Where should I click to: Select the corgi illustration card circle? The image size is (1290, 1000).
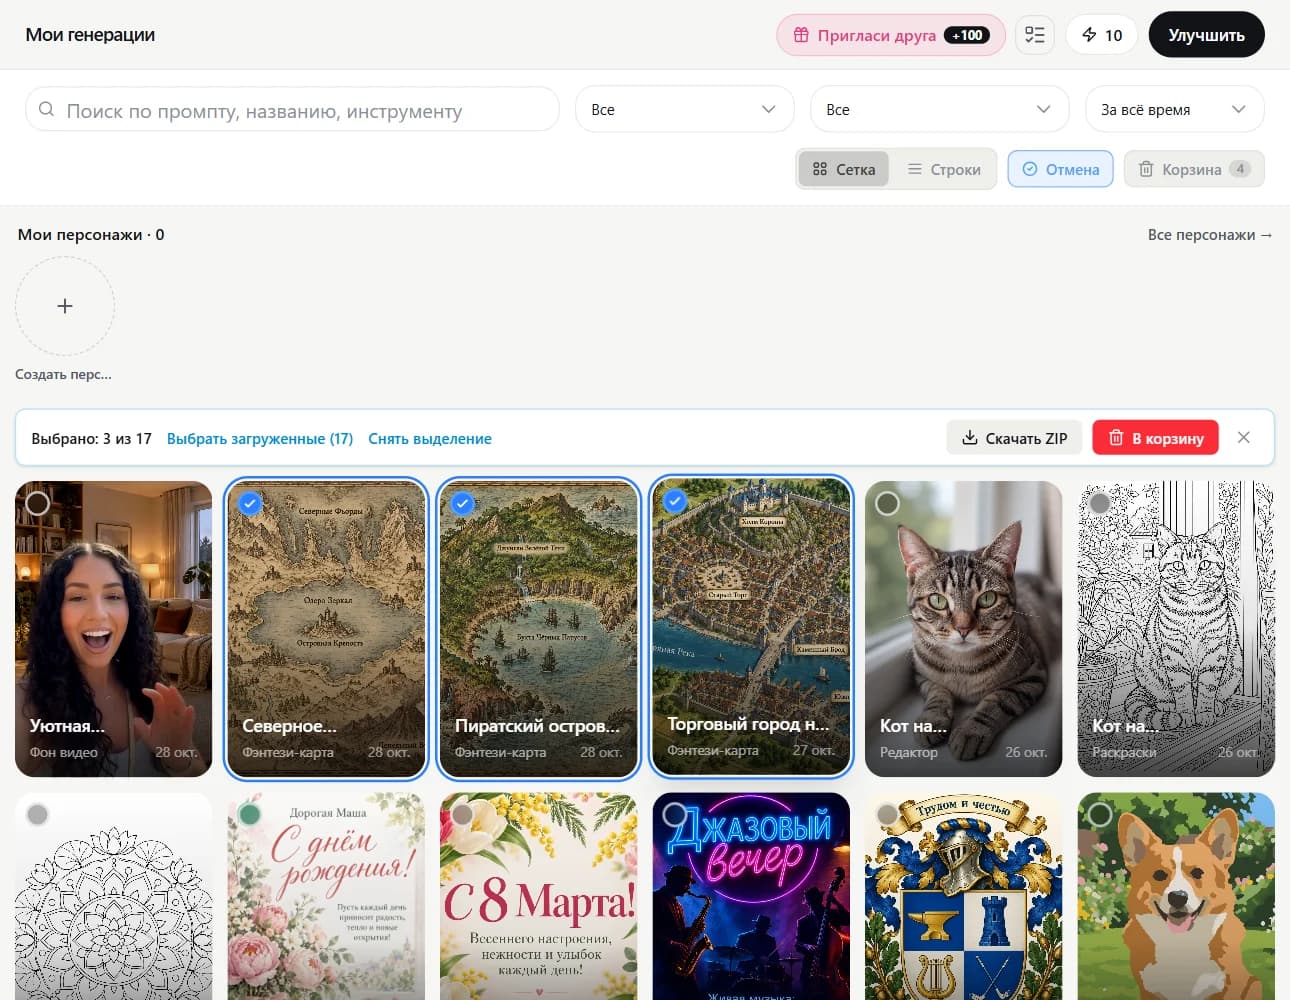(1100, 814)
